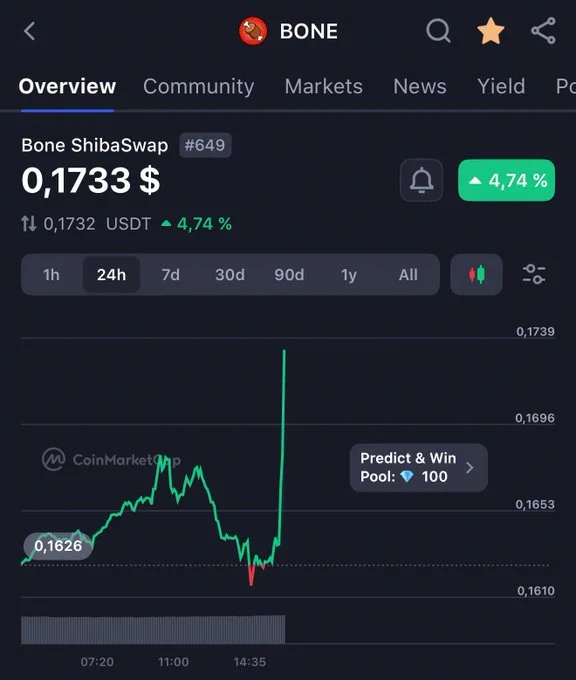576x680 pixels.
Task: Select the 1h chart range
Action: point(51,275)
